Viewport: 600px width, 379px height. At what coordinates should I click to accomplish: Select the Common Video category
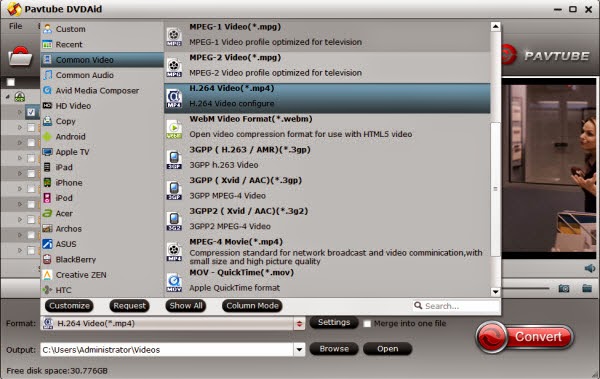(102, 60)
